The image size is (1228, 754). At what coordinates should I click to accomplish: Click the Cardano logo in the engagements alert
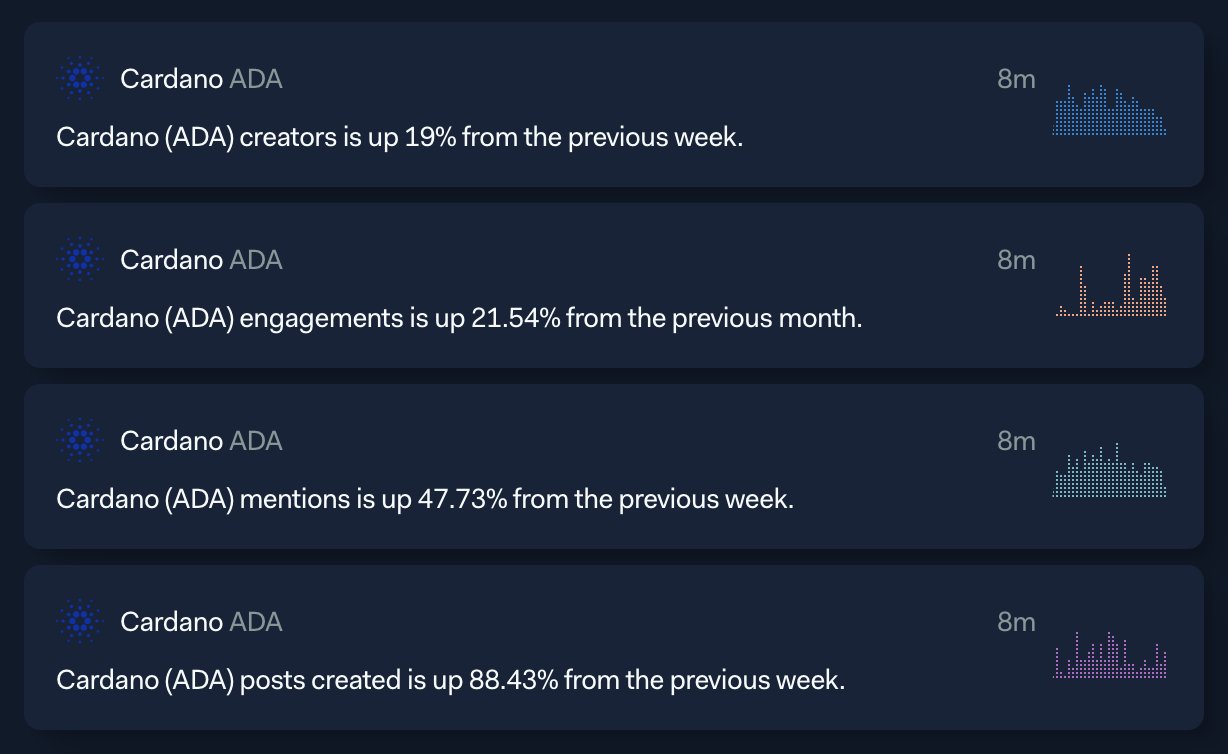point(81,260)
